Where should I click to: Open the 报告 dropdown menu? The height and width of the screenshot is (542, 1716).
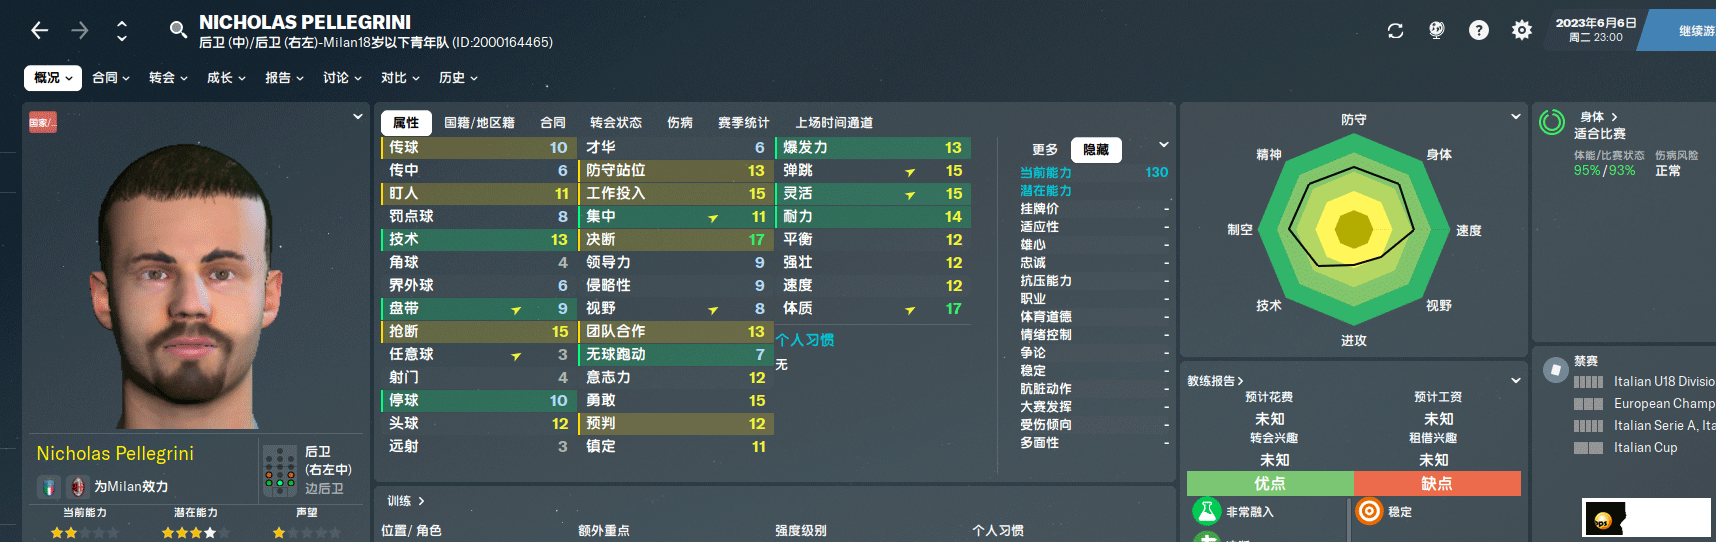[284, 78]
